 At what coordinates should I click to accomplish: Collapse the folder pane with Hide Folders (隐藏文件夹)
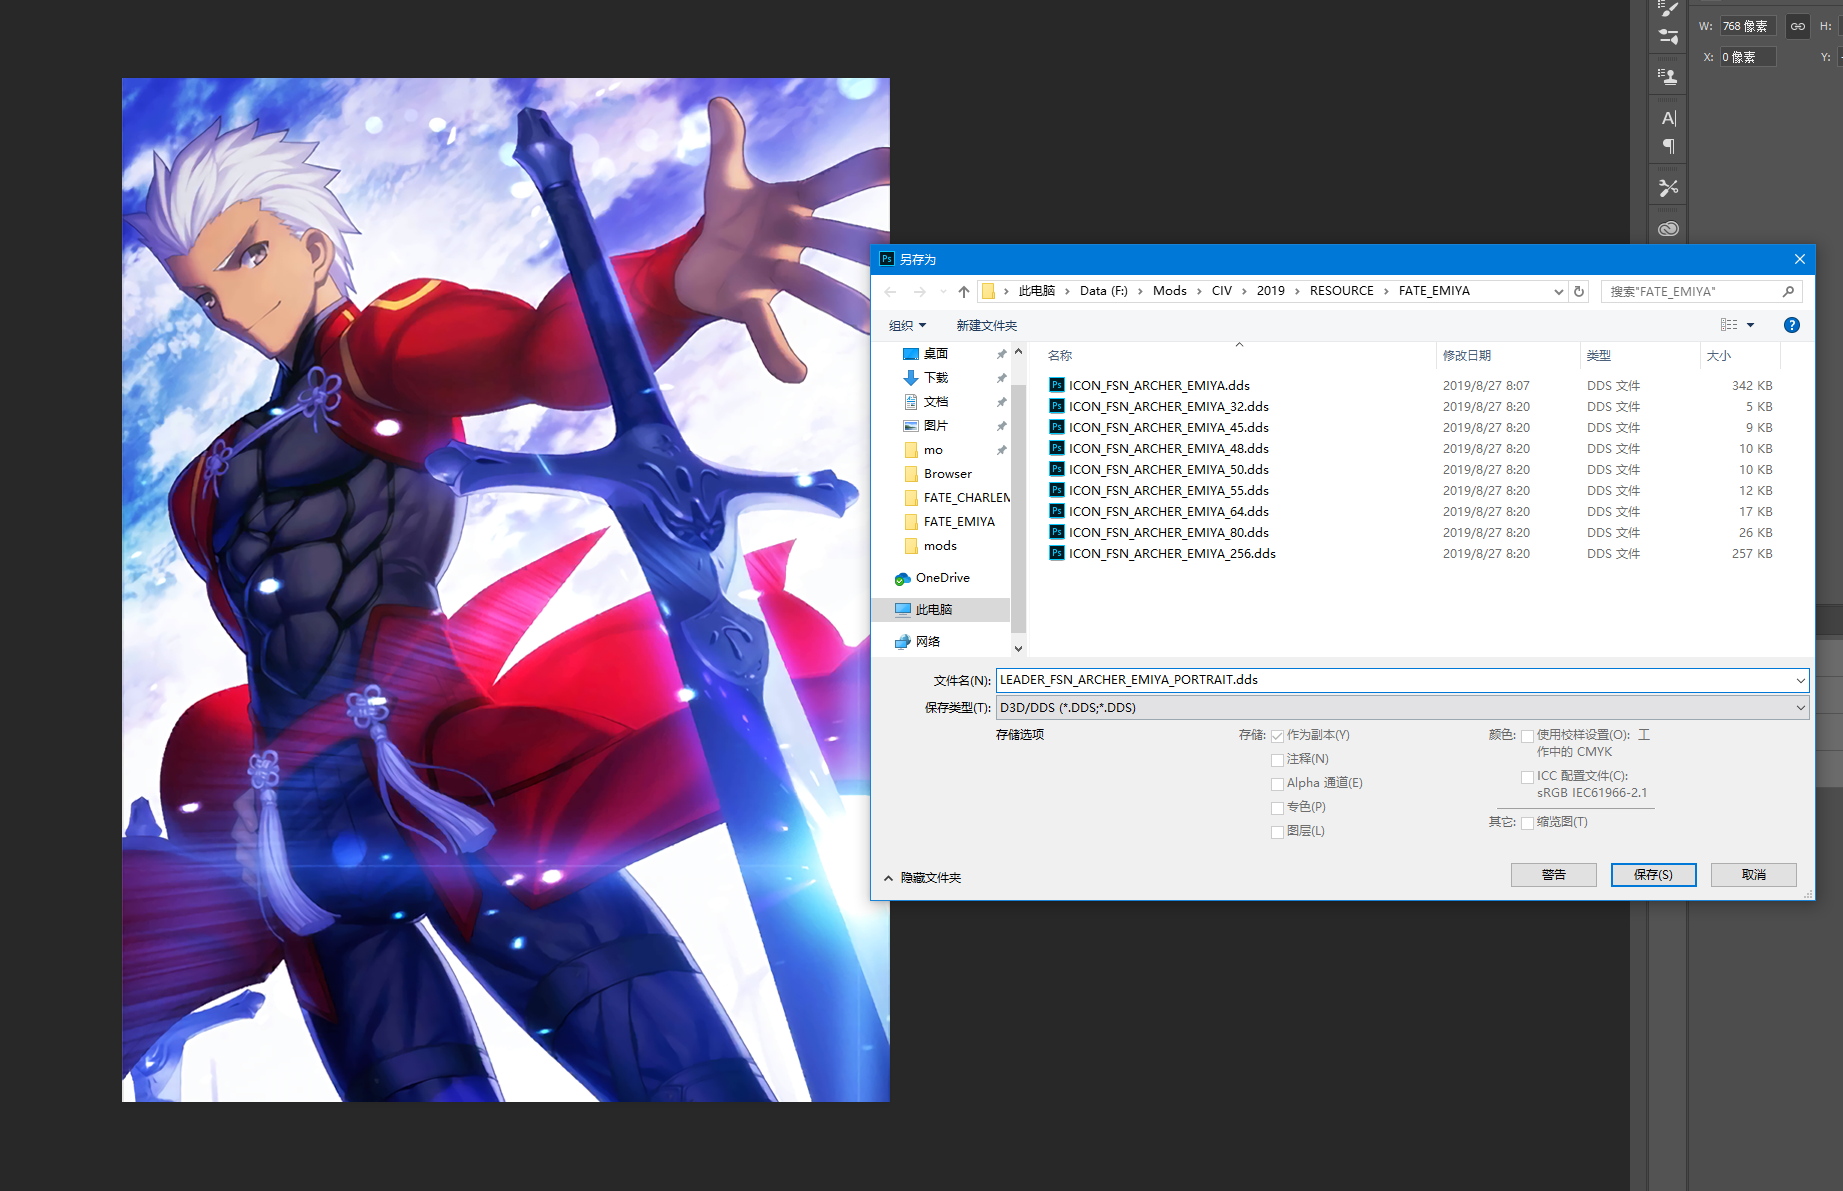tap(922, 878)
